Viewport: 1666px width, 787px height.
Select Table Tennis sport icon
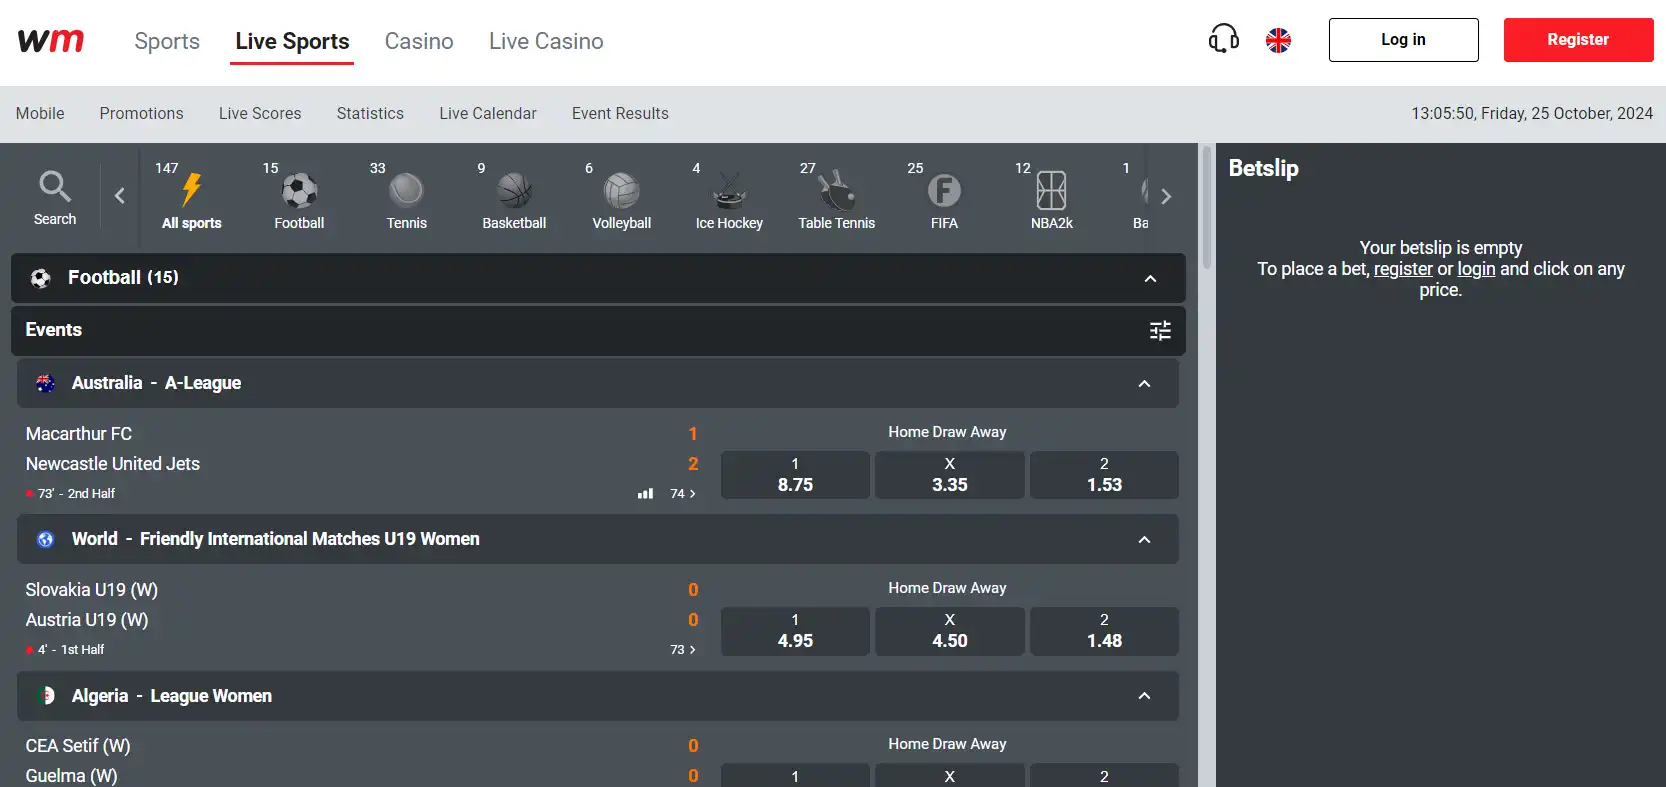[x=836, y=190]
